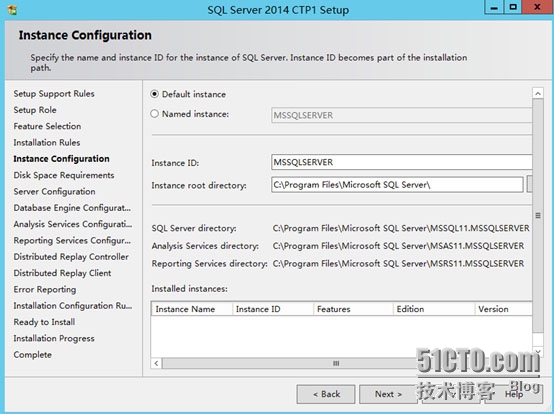The height and width of the screenshot is (414, 554).
Task: Return with the Back button
Action: (326, 394)
